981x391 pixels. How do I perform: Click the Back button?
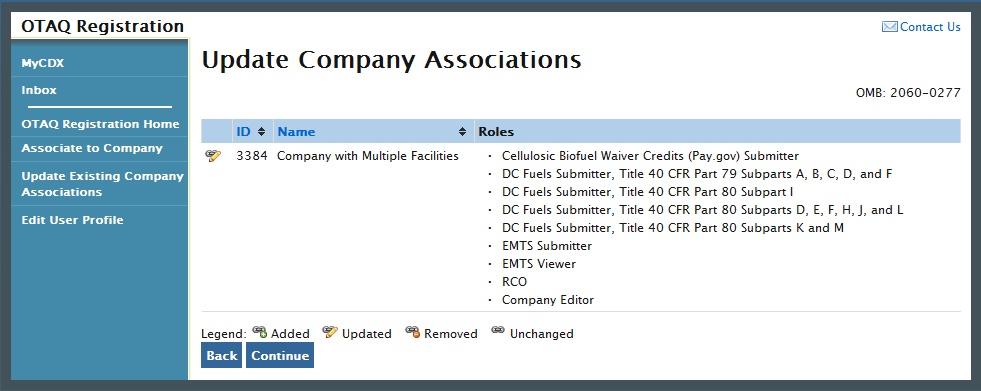coord(221,355)
